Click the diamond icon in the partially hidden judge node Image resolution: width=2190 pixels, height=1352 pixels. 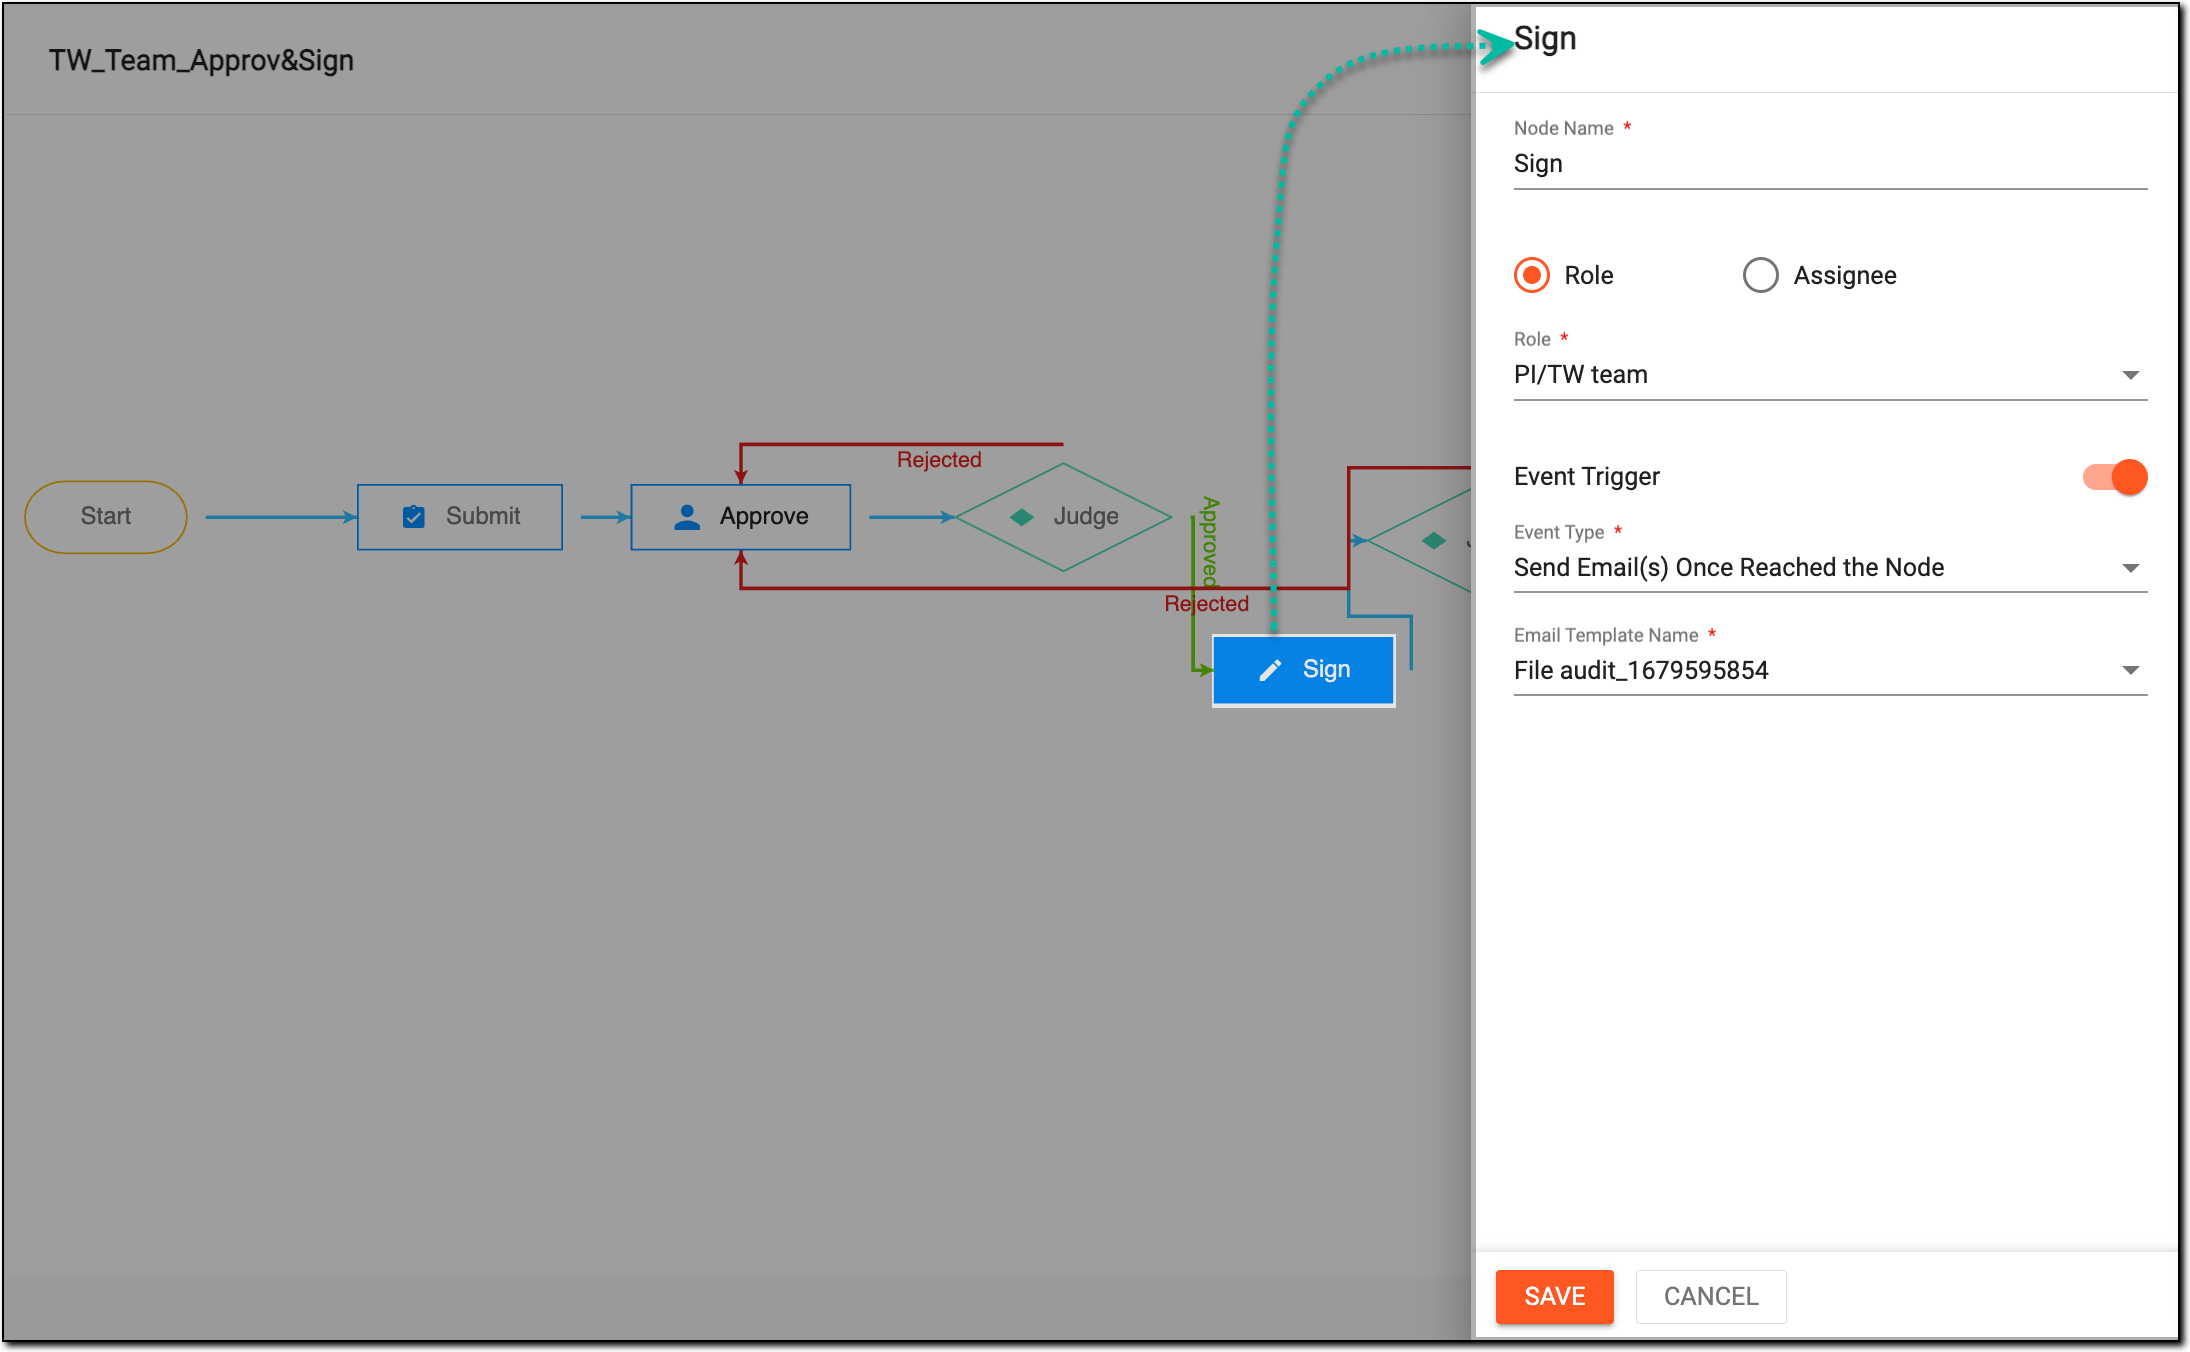[x=1433, y=541]
